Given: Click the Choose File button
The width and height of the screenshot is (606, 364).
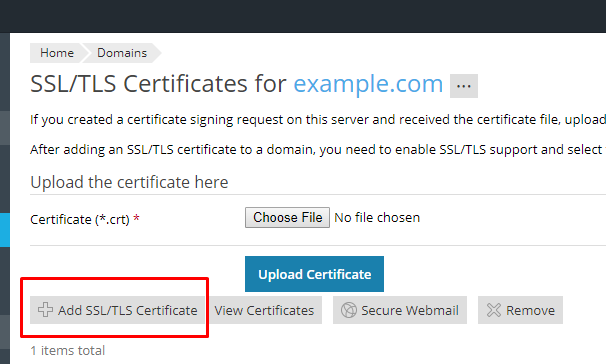Looking at the screenshot, I should pyautogui.click(x=287, y=218).
